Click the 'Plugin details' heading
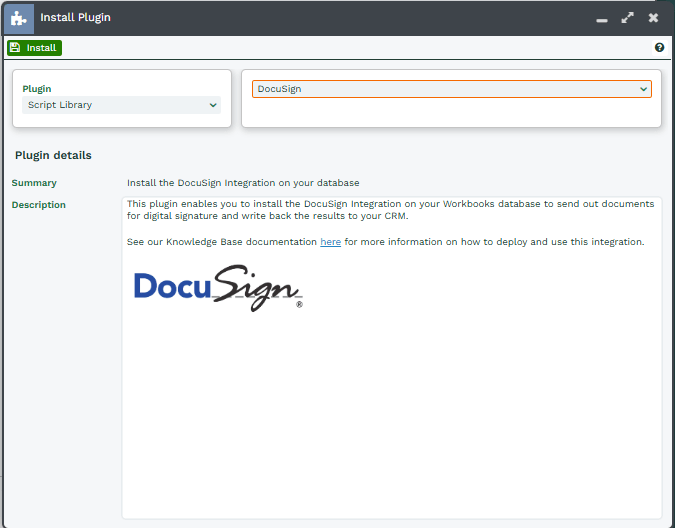The image size is (675, 528). pyautogui.click(x=53, y=155)
